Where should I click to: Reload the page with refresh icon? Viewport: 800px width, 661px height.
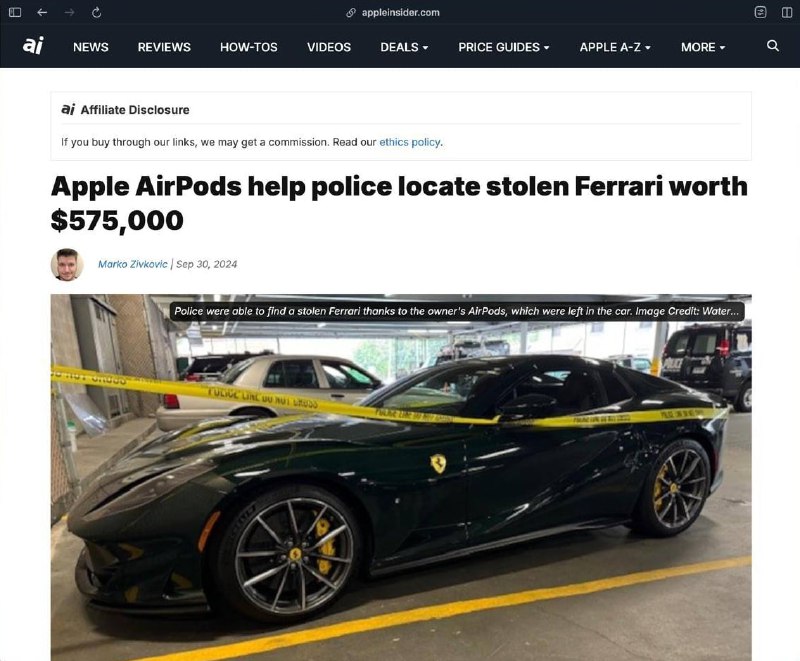pos(96,12)
